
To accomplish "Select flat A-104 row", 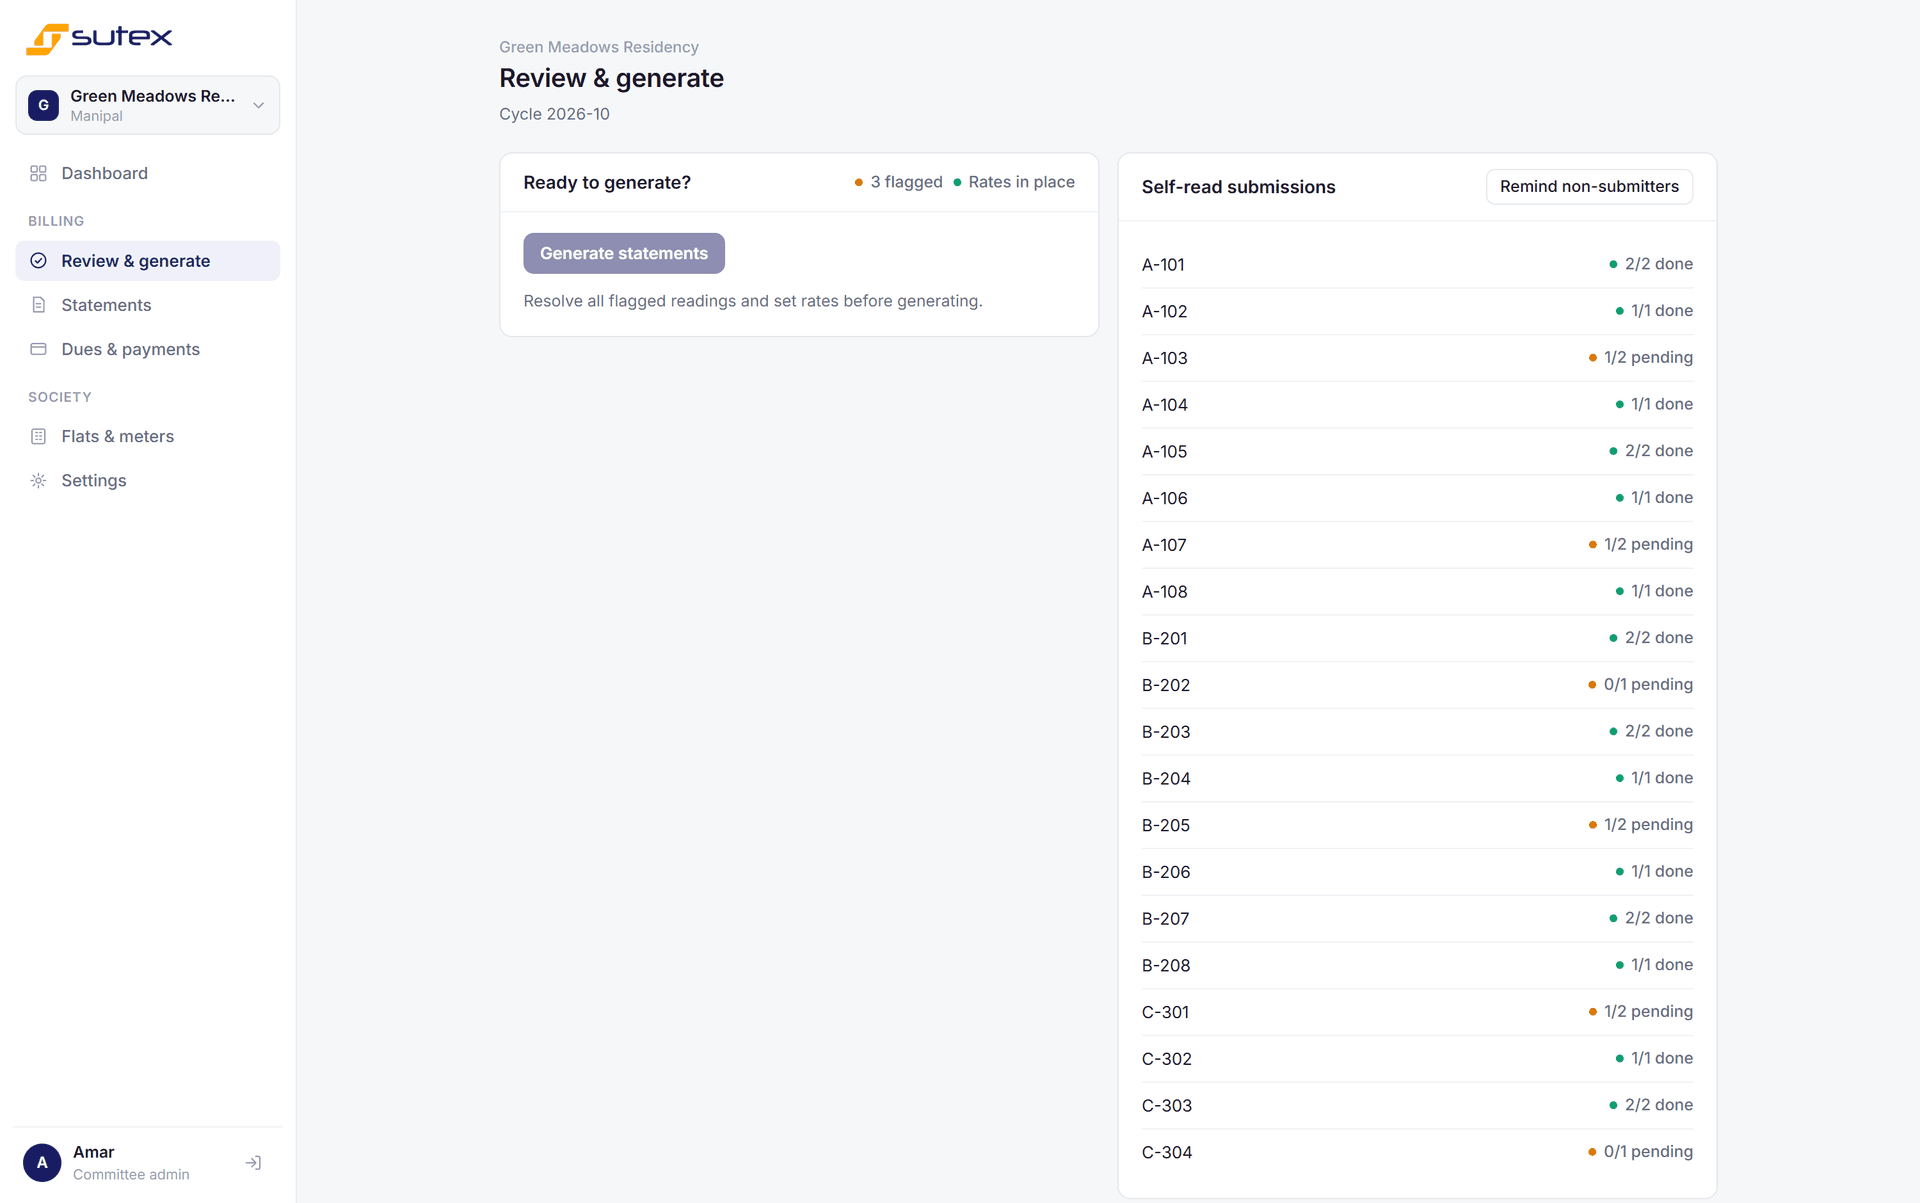I will pyautogui.click(x=1417, y=404).
